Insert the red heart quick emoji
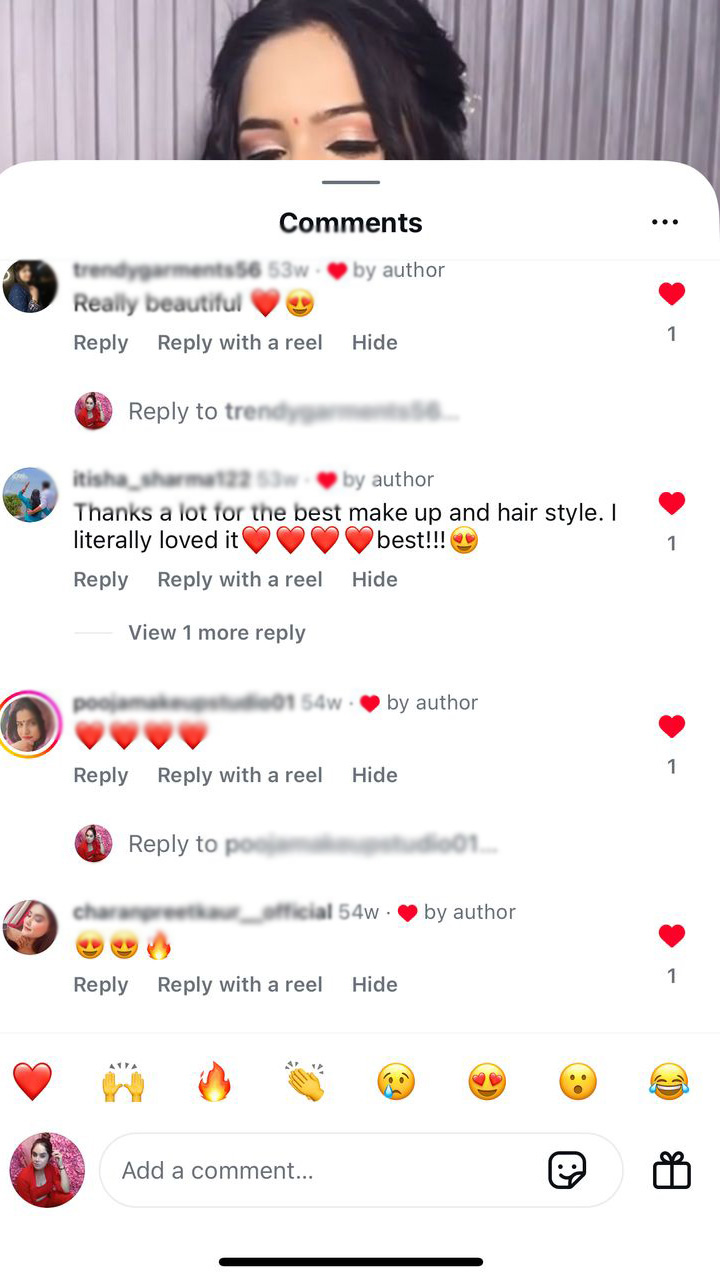This screenshot has height=1280, width=720. [x=32, y=1082]
